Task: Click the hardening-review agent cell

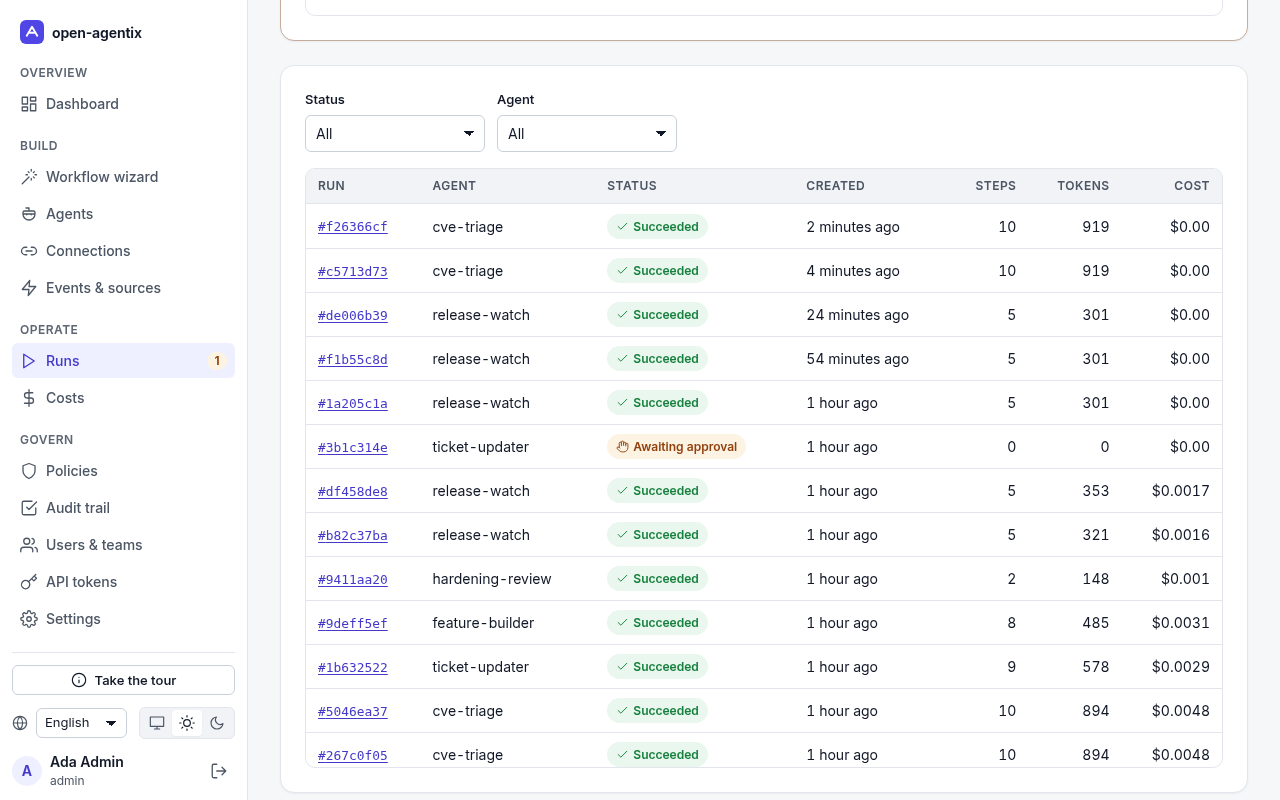Action: [492, 579]
